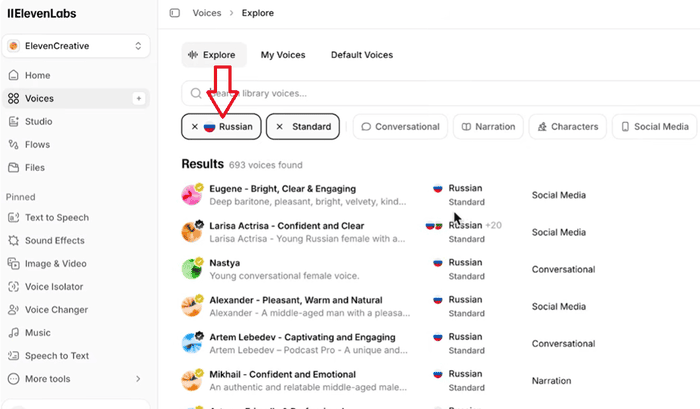Click the +20 languages badge for Larisa

[x=493, y=225]
